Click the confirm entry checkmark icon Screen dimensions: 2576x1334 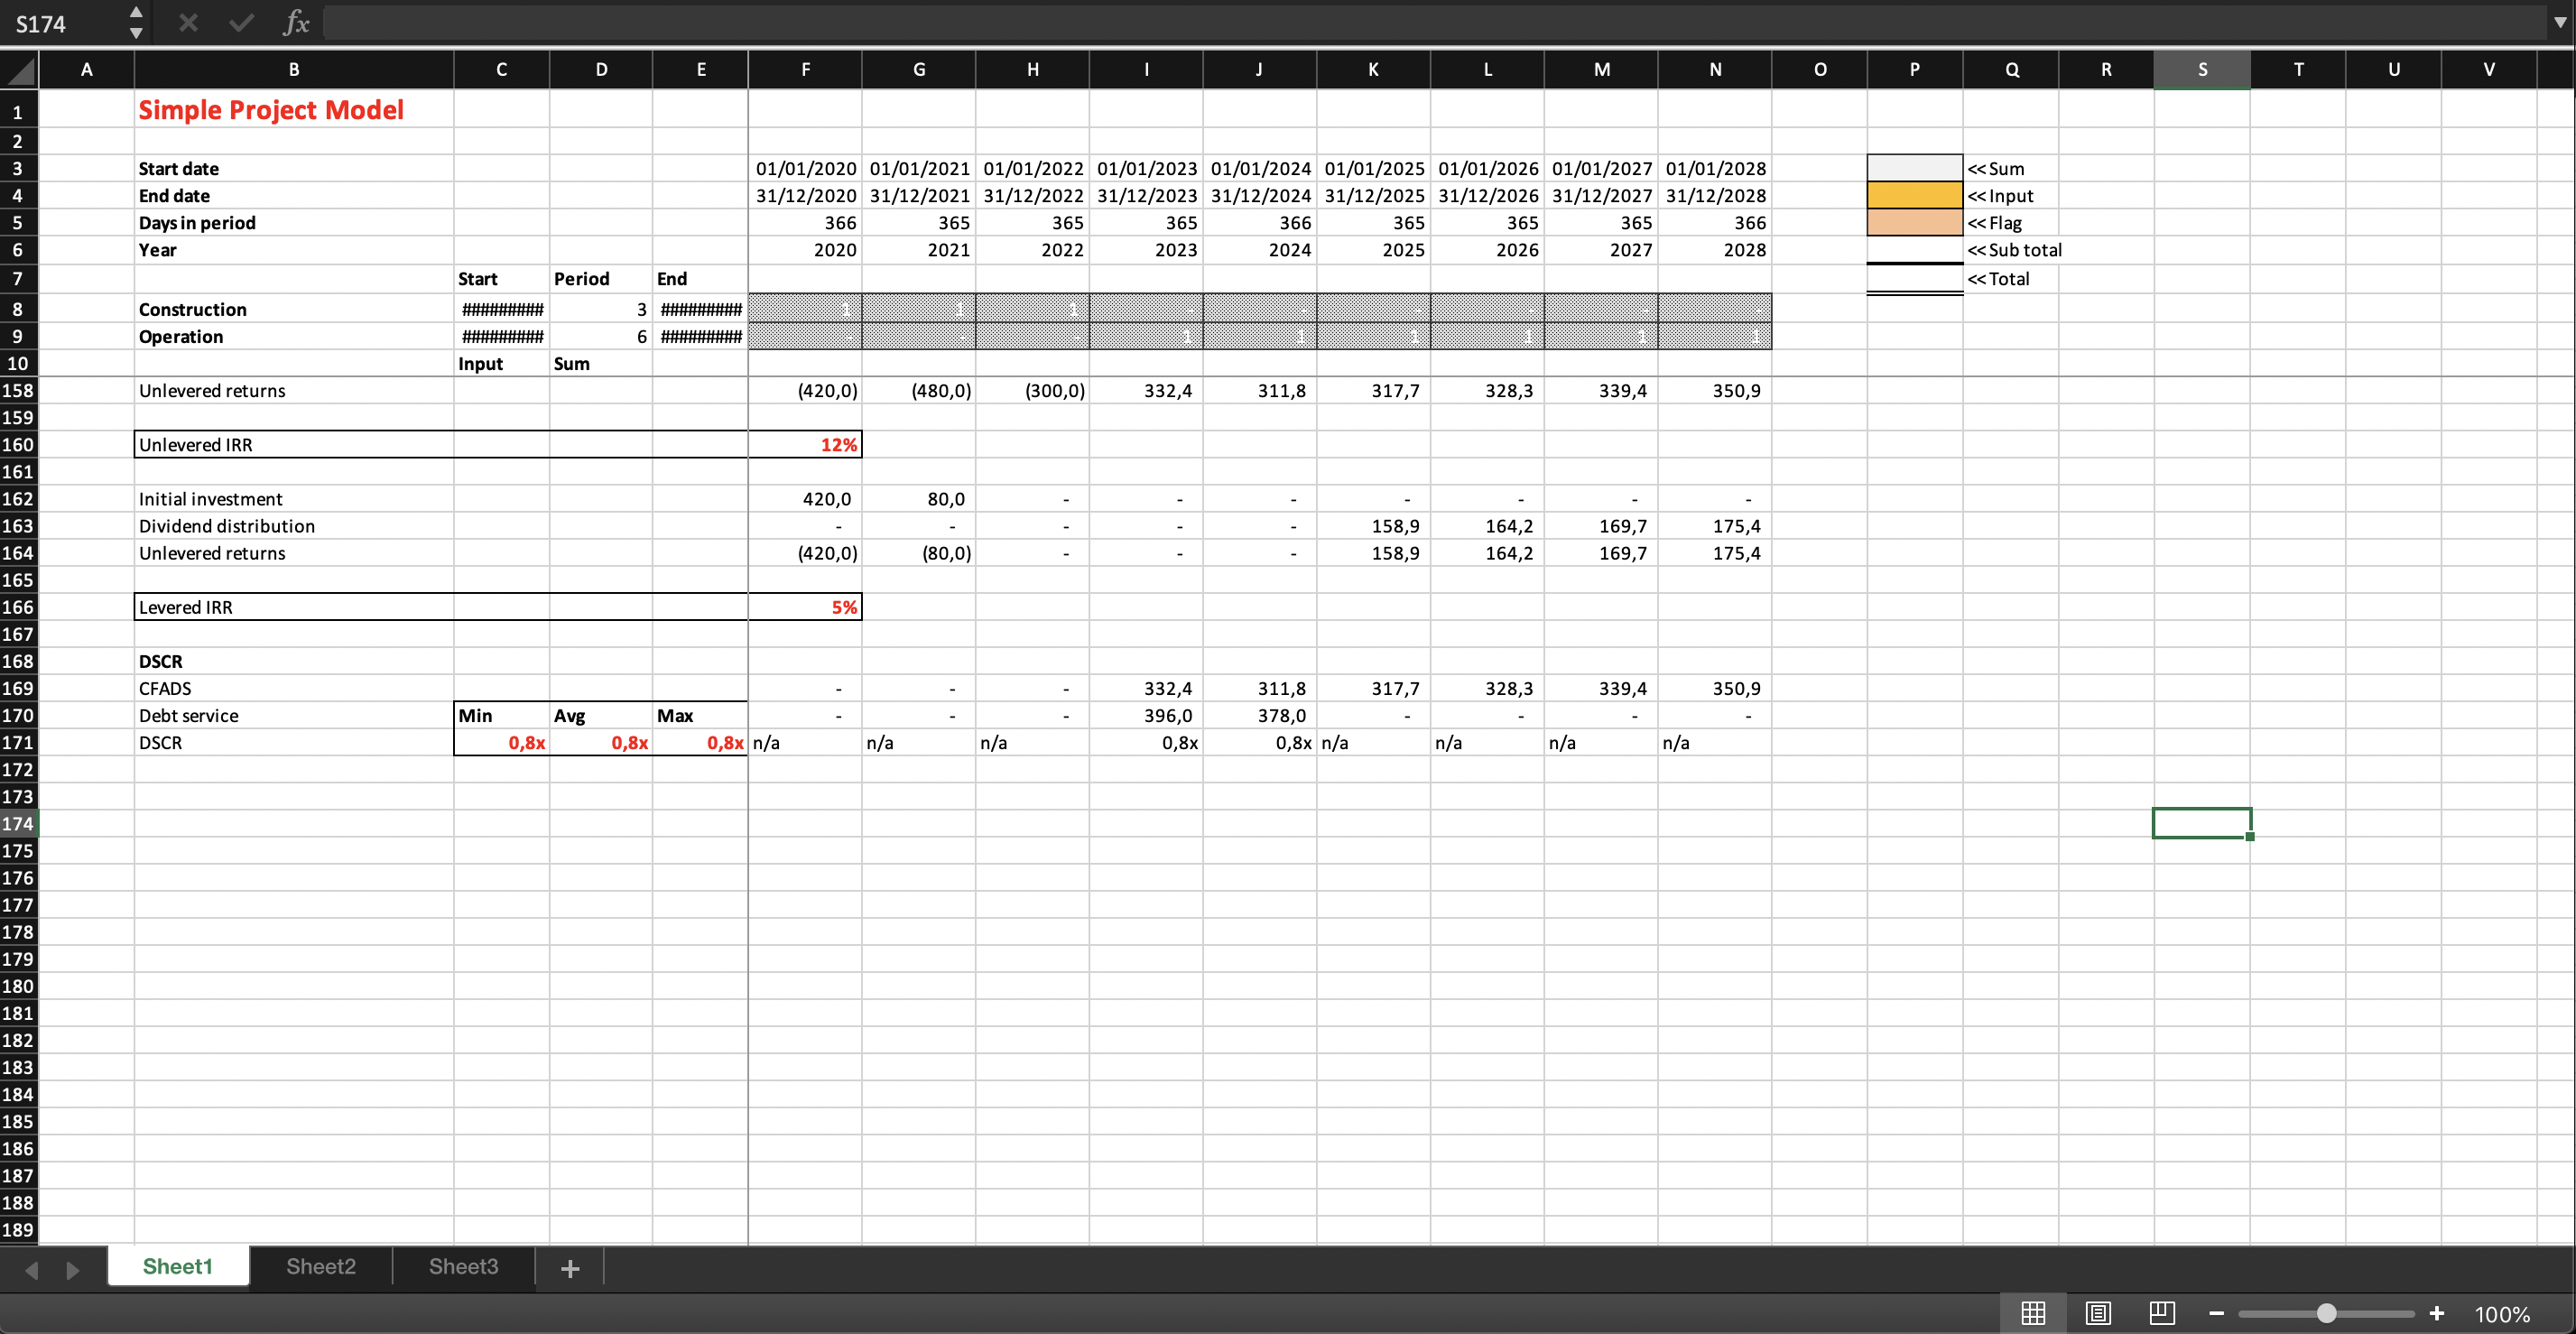point(241,23)
